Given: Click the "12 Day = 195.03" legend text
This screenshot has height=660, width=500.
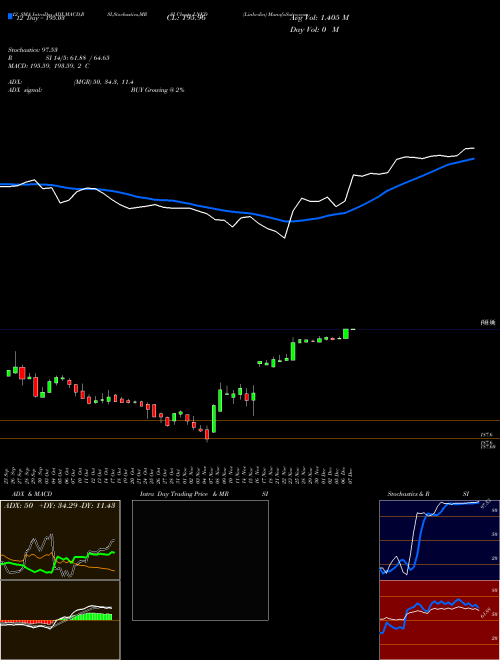Looking at the screenshot, I should [39, 18].
